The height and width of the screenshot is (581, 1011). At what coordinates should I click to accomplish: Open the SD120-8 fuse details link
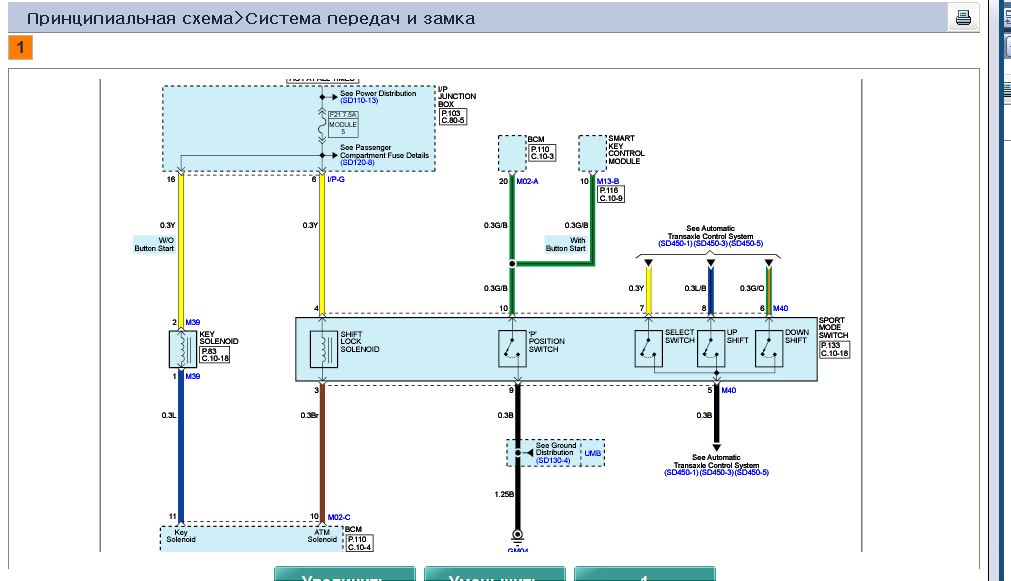(x=357, y=162)
